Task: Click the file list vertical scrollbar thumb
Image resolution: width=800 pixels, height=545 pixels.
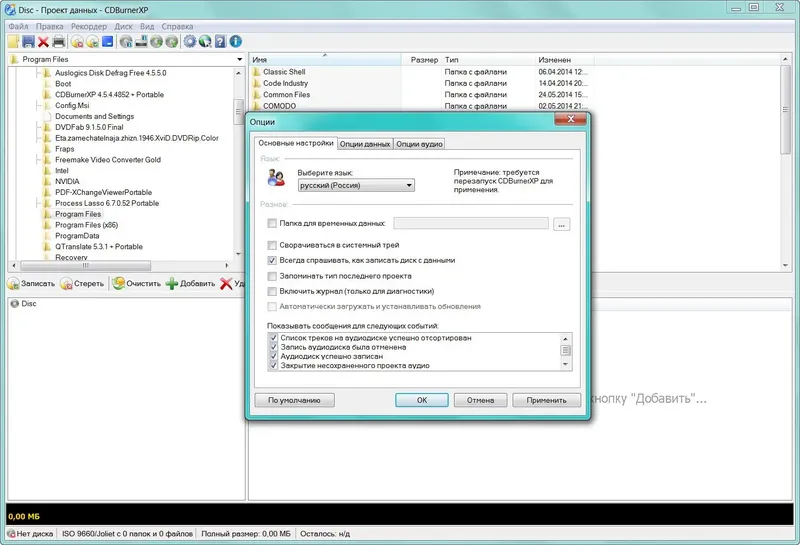Action: pyautogui.click(x=785, y=109)
